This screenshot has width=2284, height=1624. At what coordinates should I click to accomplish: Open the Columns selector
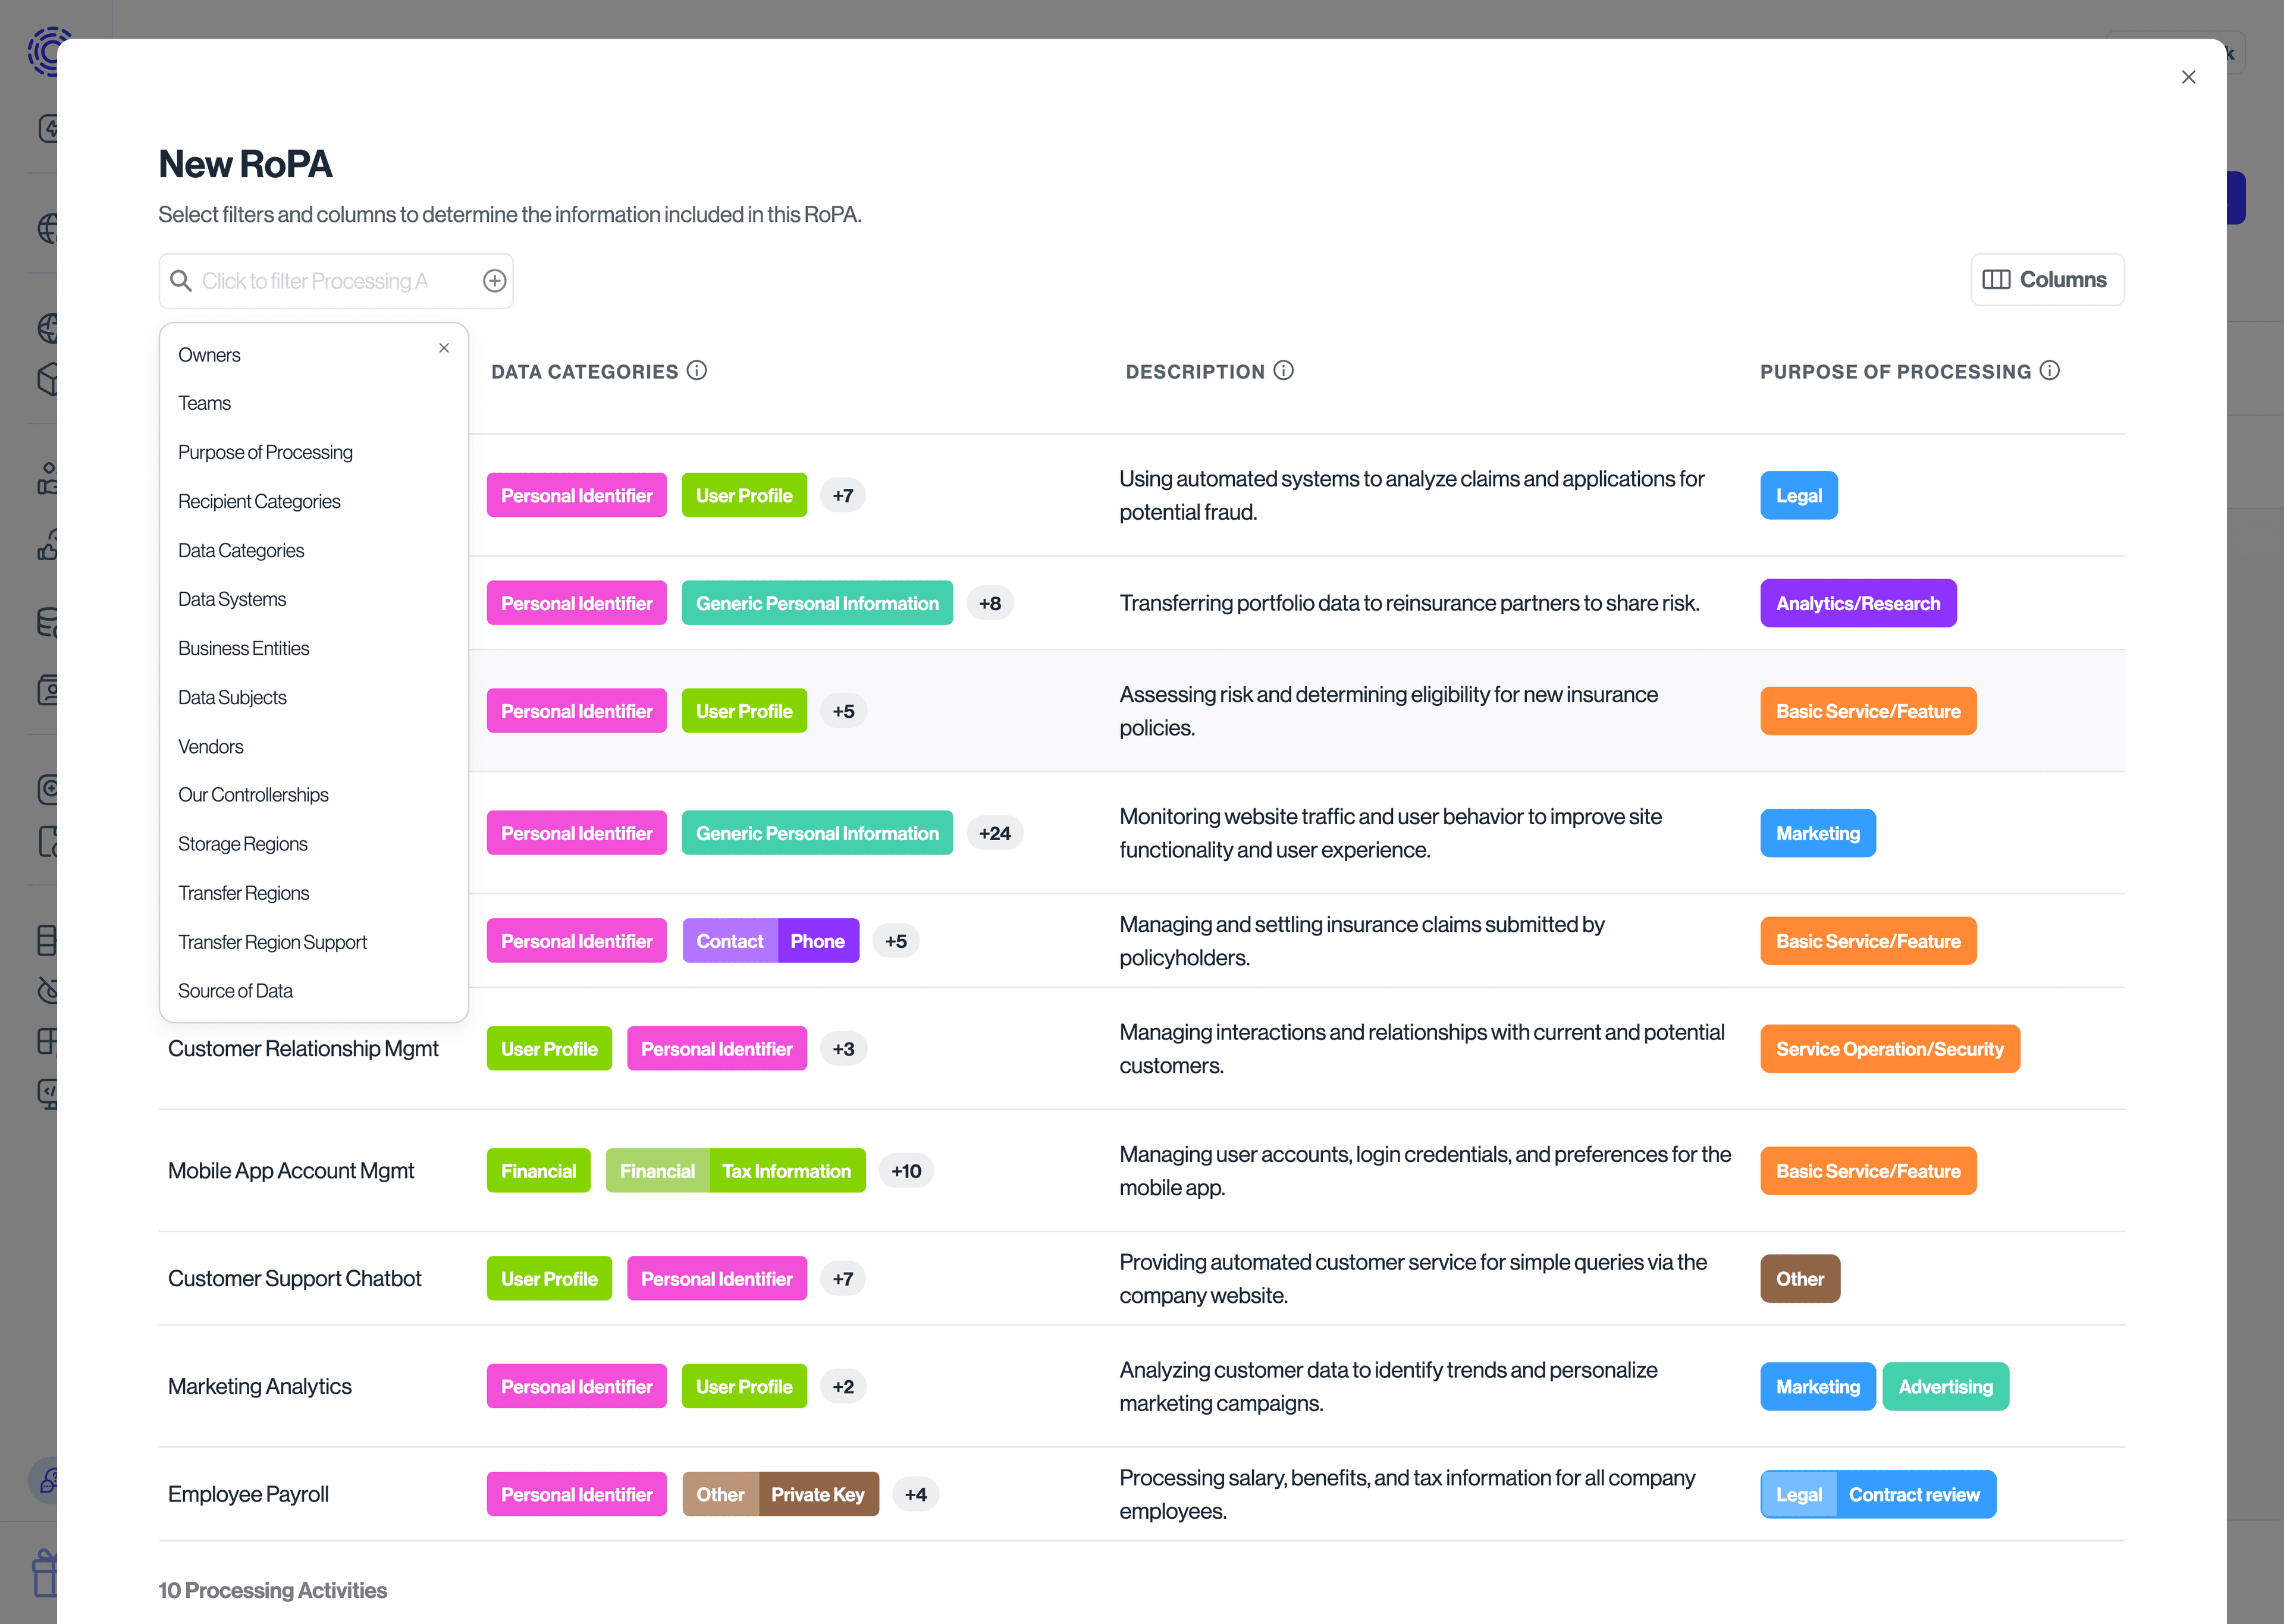(2048, 279)
